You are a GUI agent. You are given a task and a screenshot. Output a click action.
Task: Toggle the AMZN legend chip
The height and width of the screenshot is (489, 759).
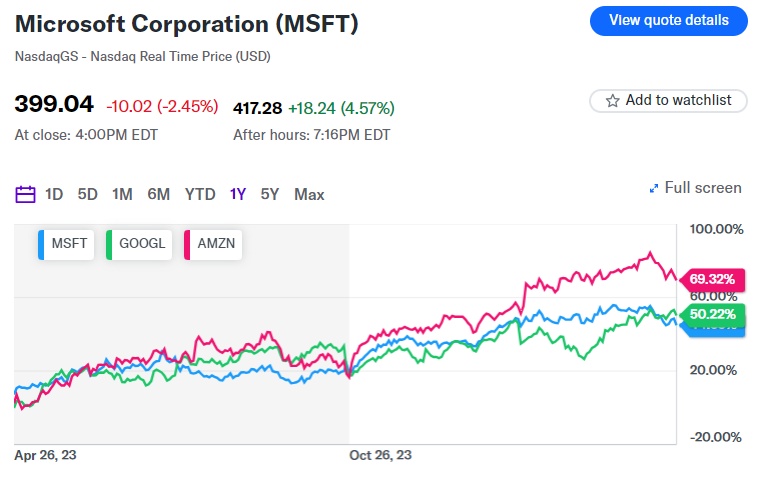(214, 245)
